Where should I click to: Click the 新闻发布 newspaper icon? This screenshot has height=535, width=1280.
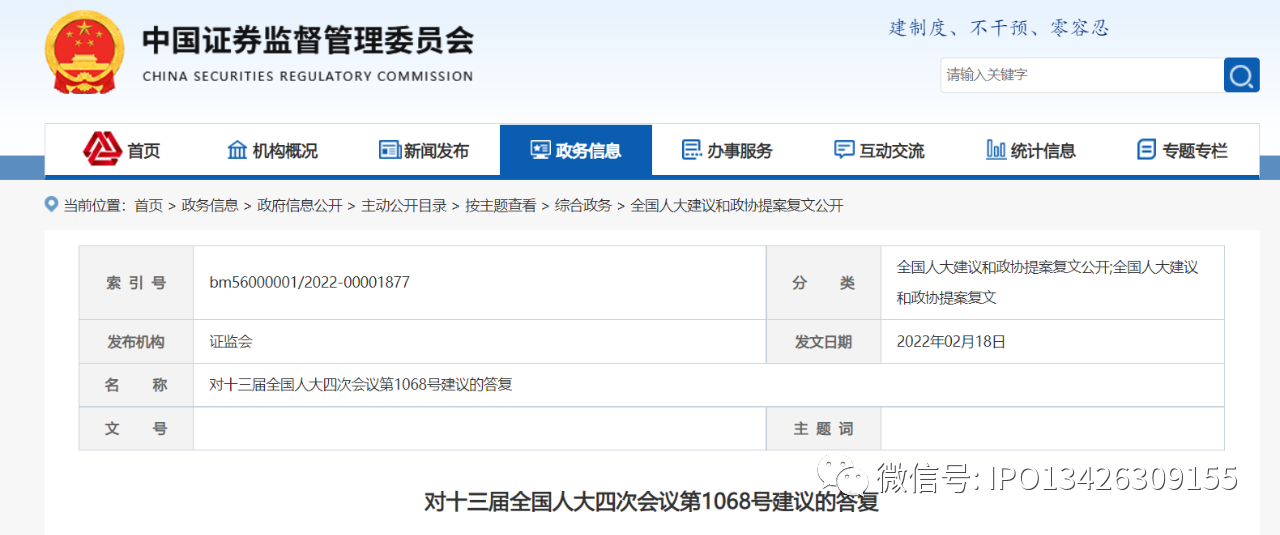(x=389, y=150)
